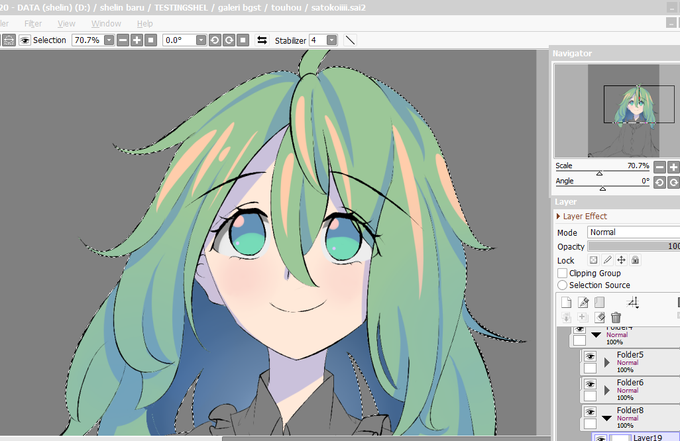680x441 pixels.
Task: Toggle the box below Folder8's eye icon
Action: (590, 424)
